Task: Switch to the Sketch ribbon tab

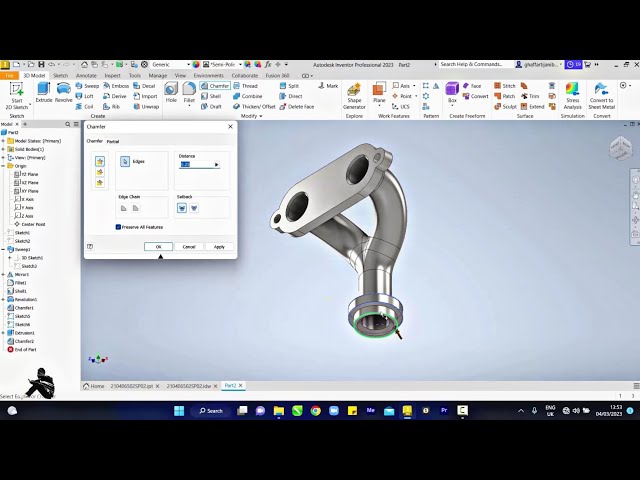Action: (x=60, y=76)
